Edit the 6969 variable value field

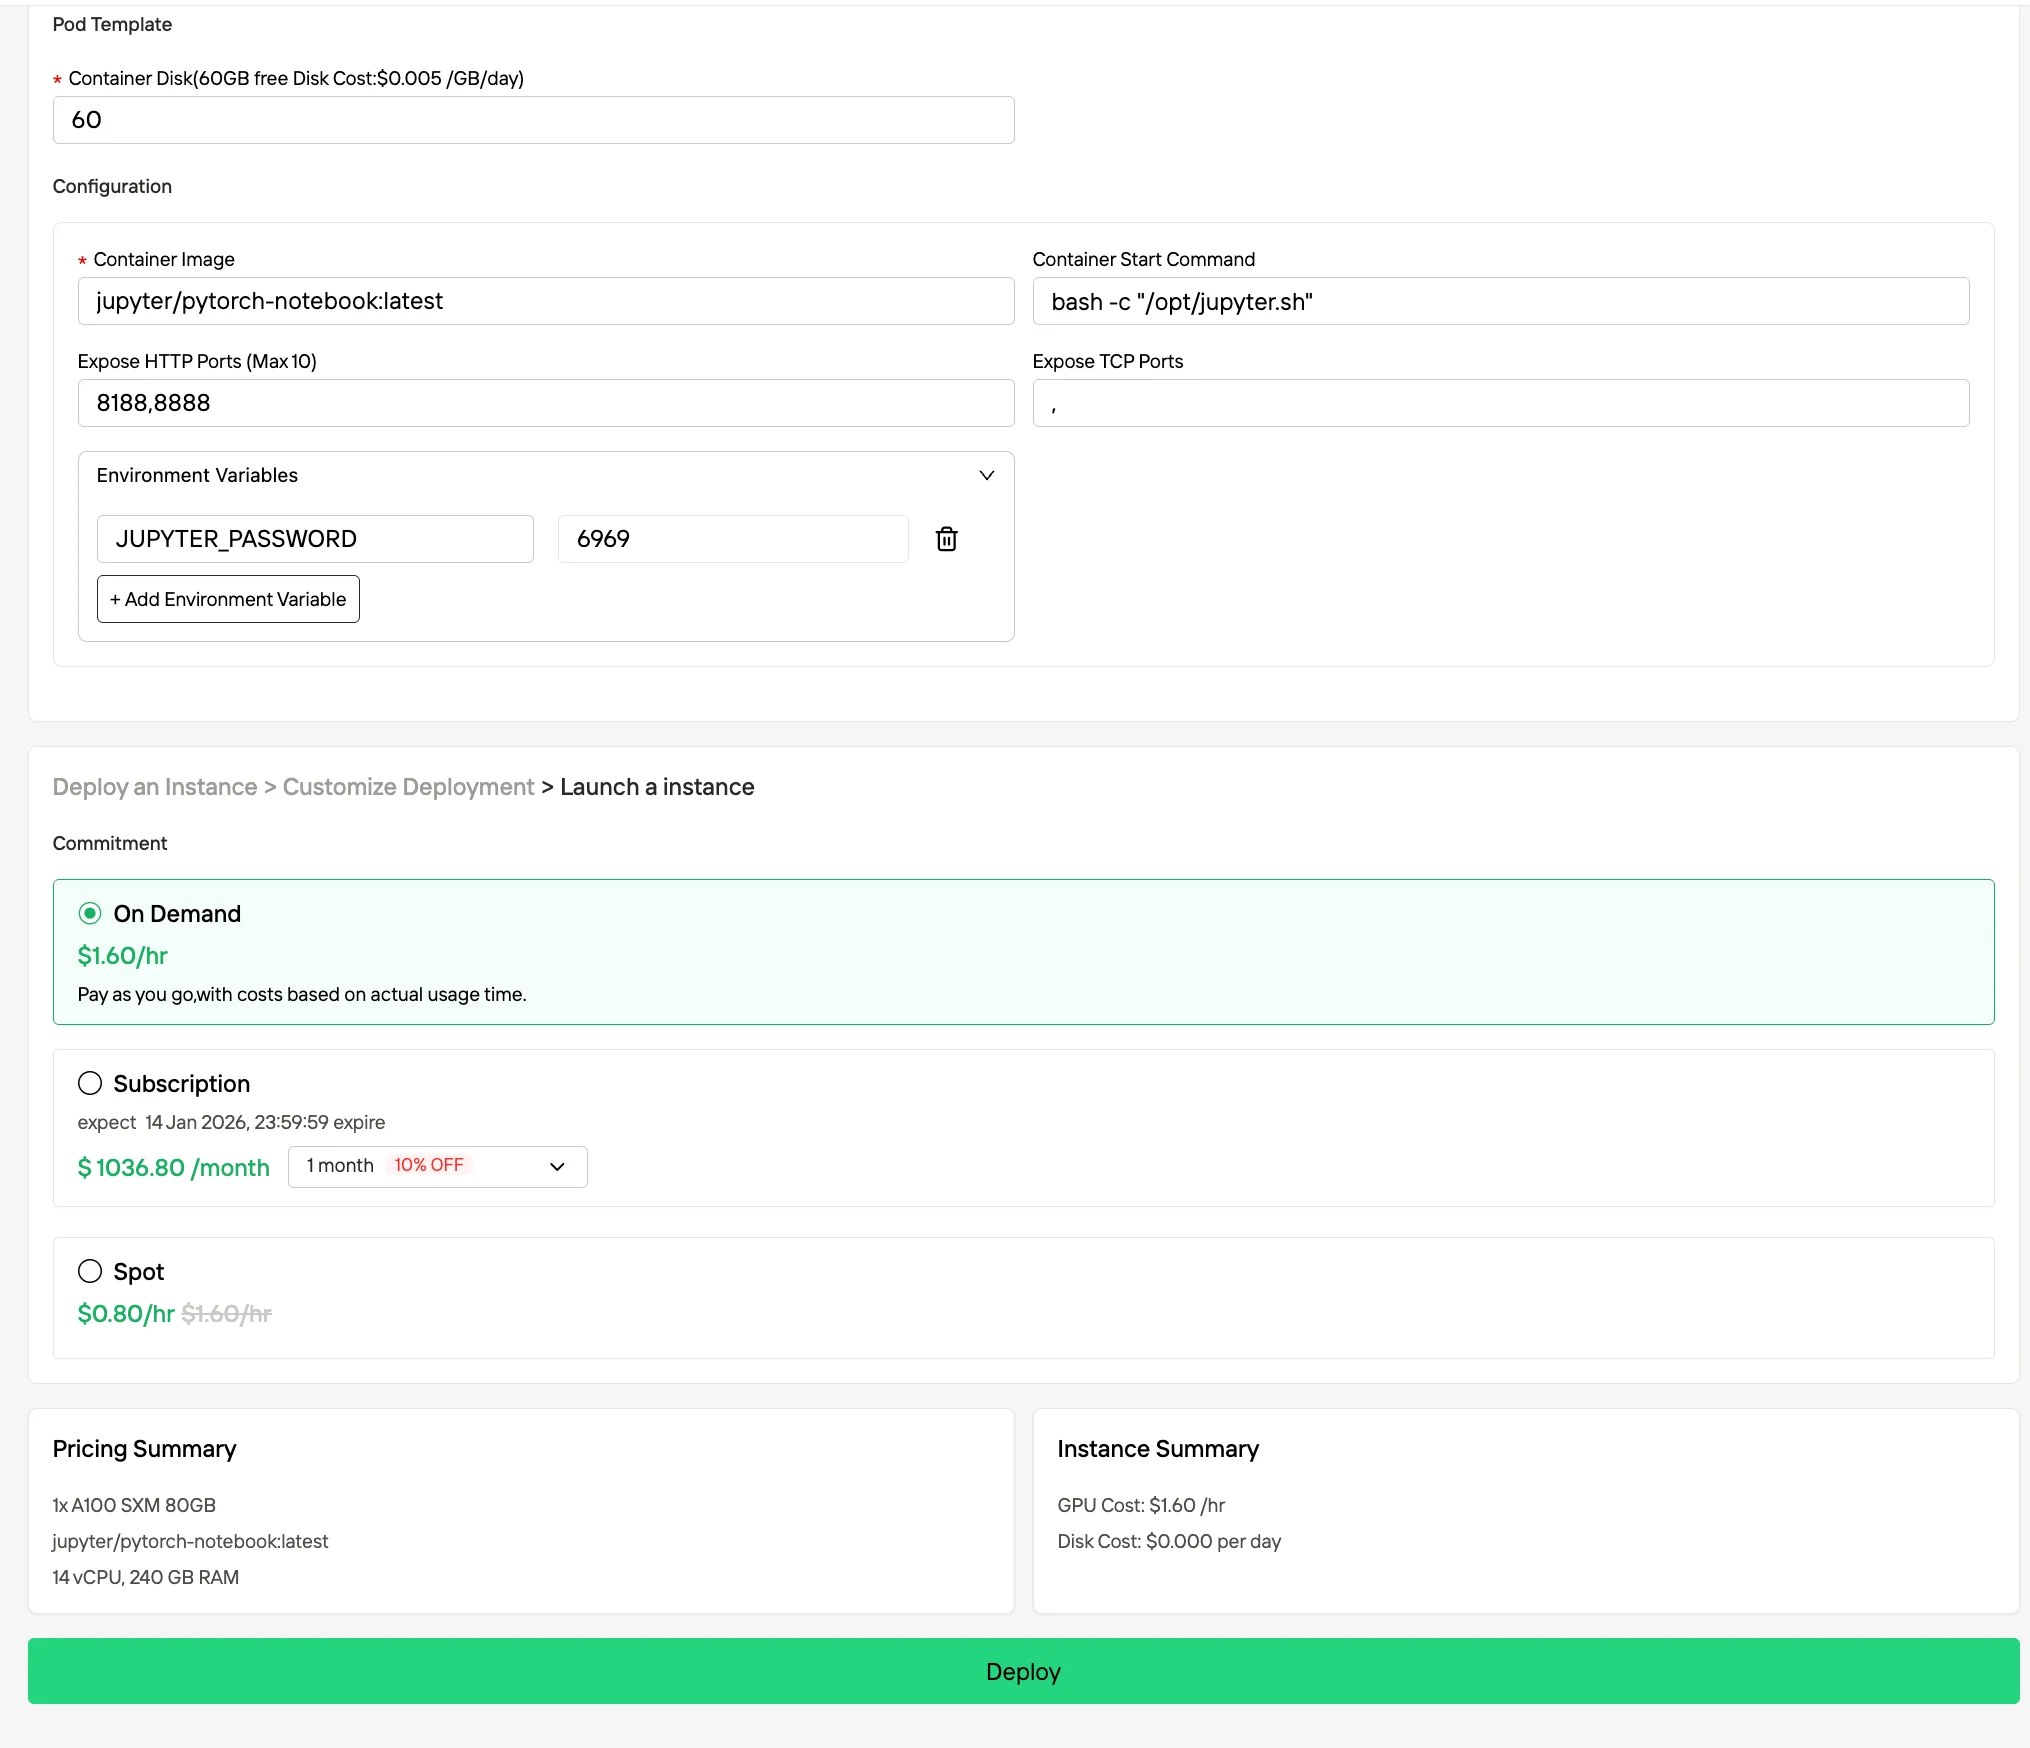point(733,539)
